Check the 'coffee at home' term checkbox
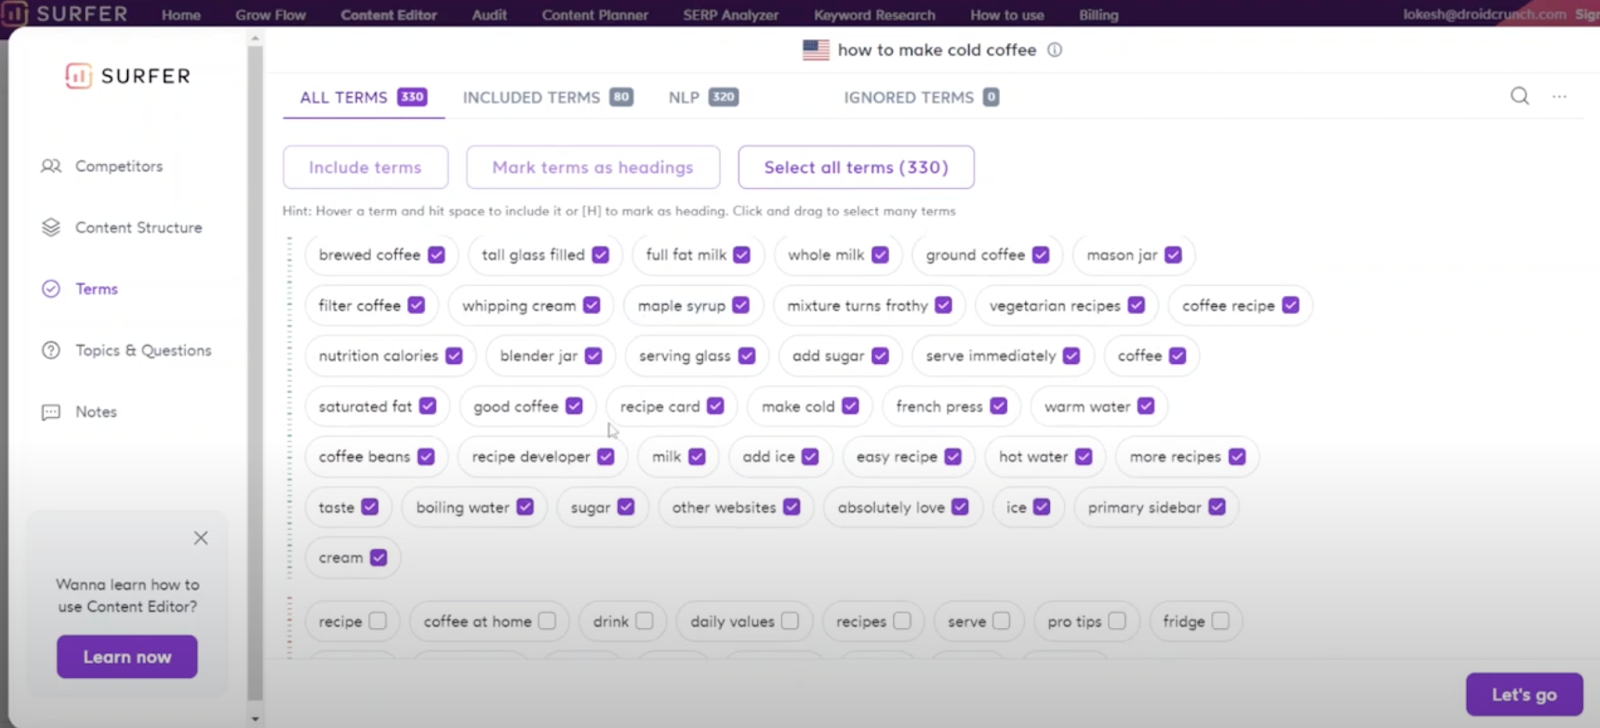 coord(547,621)
